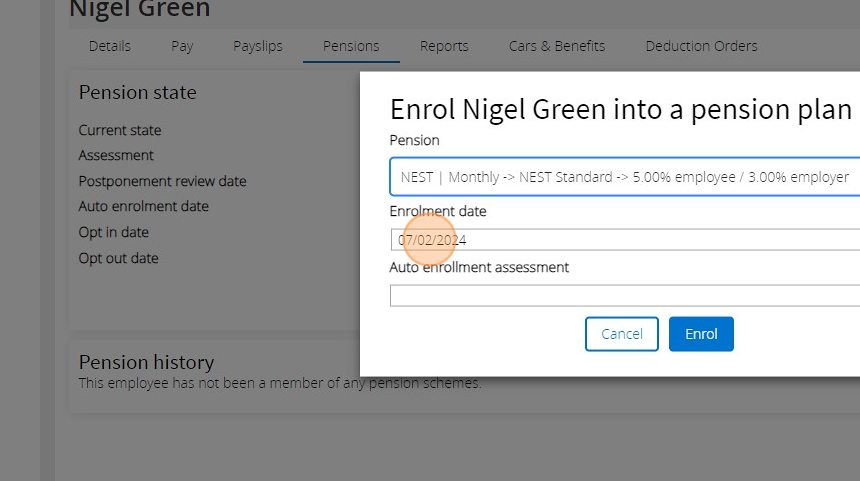Click the 'Opt out date' label
This screenshot has height=481, width=860.
point(119,258)
